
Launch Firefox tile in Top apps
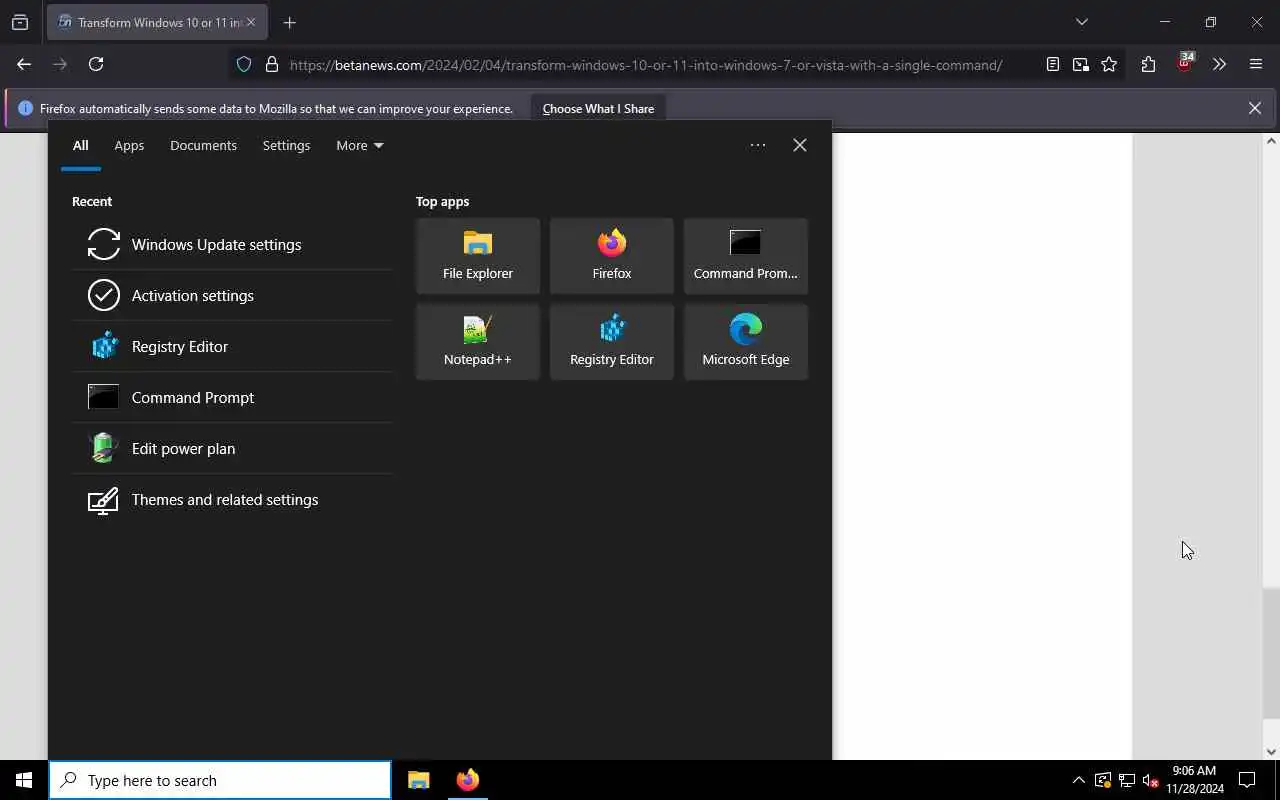tap(612, 256)
